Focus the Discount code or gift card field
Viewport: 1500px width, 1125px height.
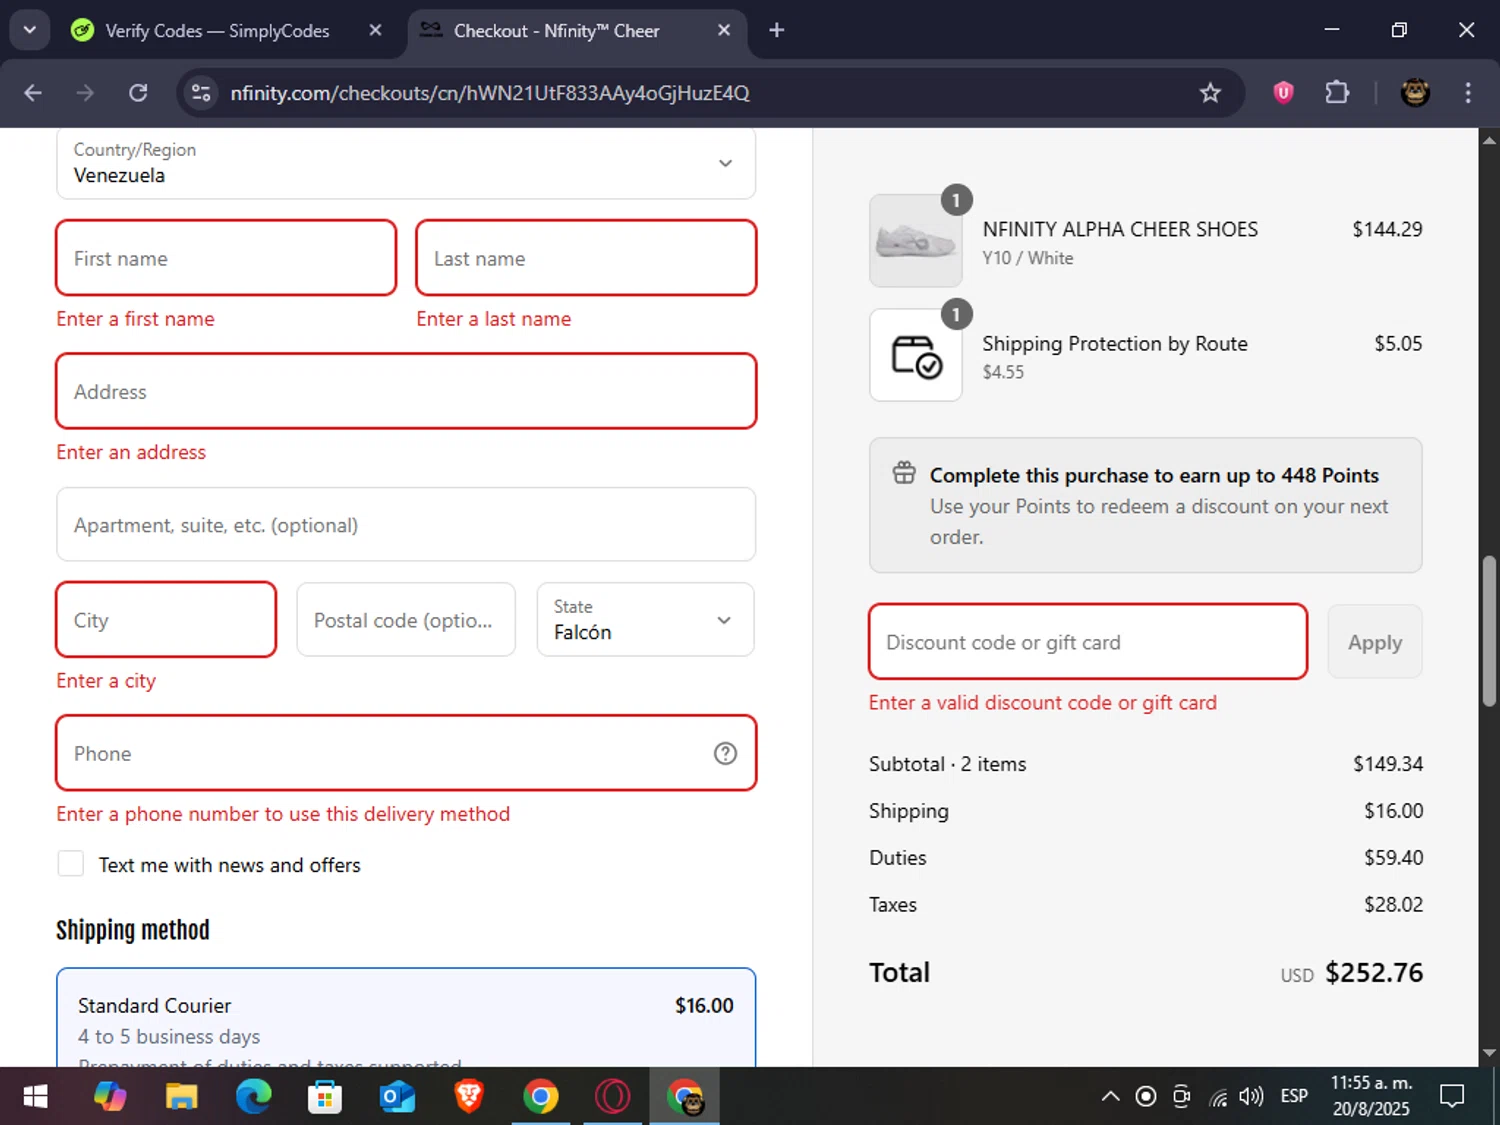(x=1088, y=642)
